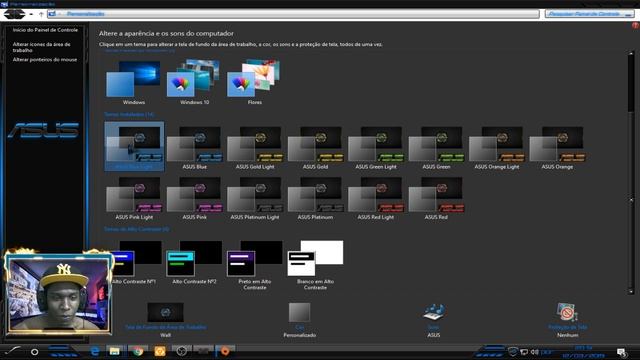Image resolution: width=640 pixels, height=360 pixels.
Task: Open the volume icon in the system tray
Action: point(535,352)
